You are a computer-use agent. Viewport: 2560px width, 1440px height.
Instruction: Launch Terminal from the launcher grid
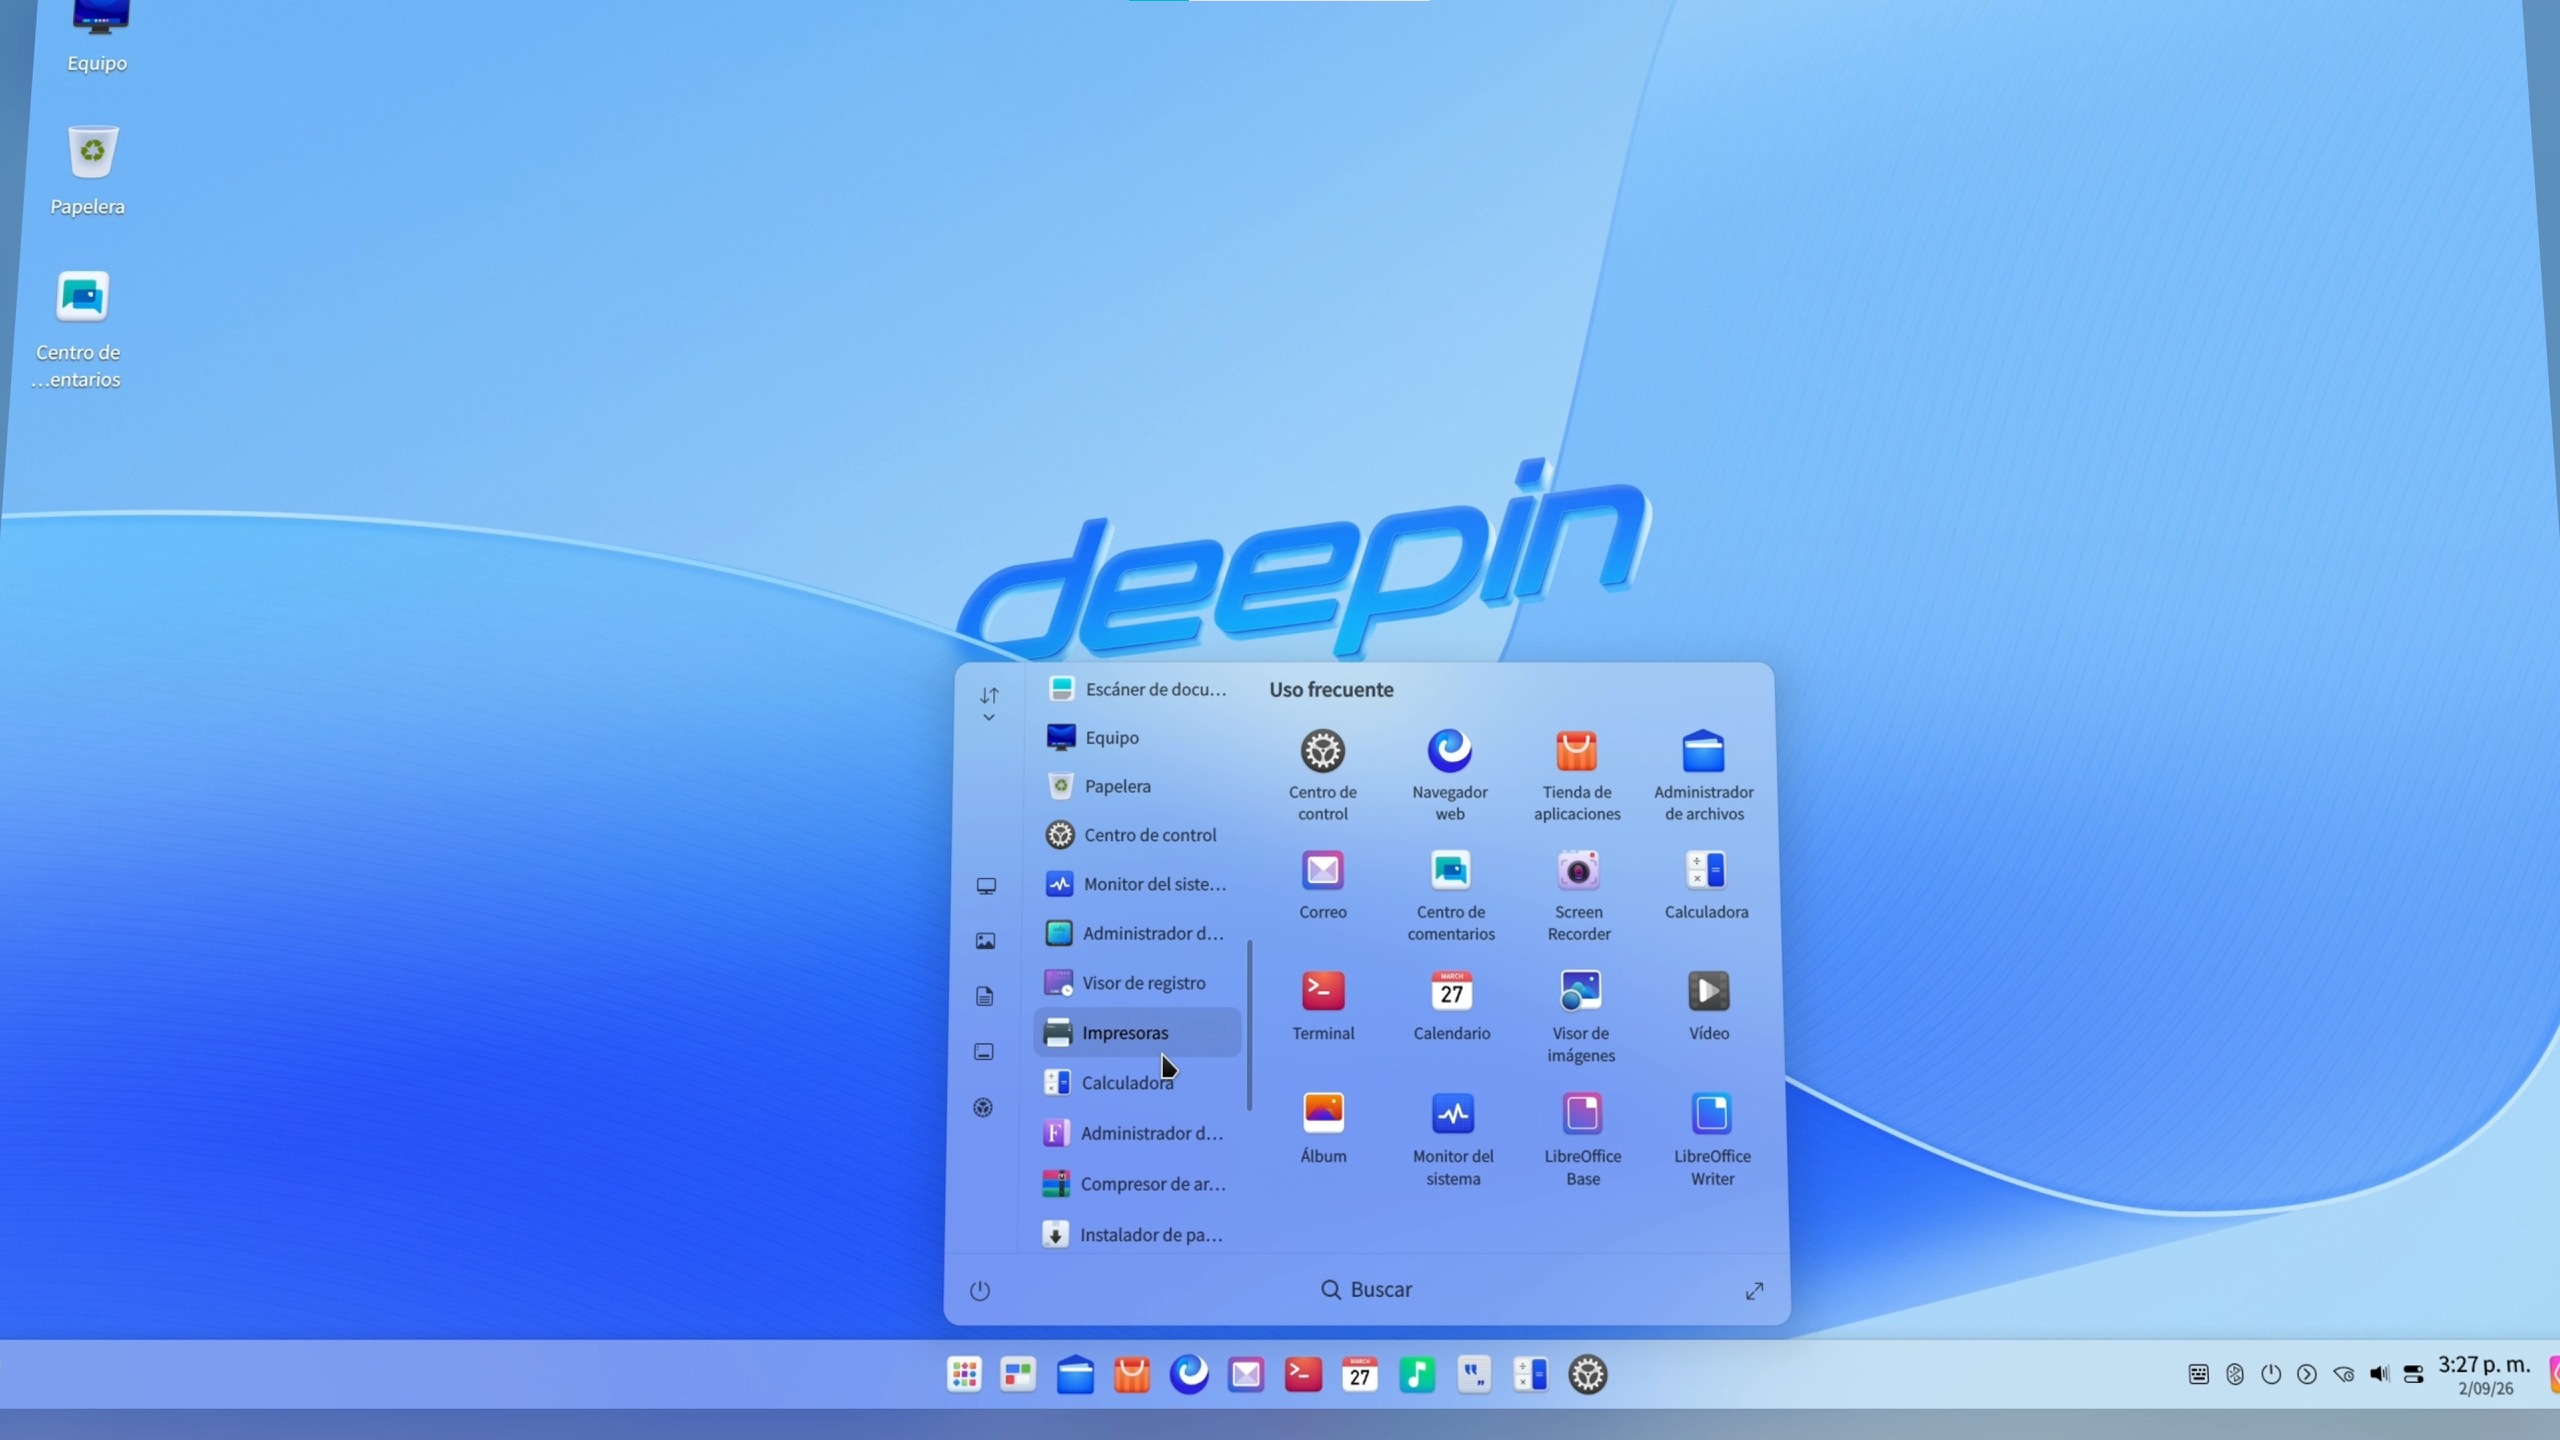click(1322, 1006)
